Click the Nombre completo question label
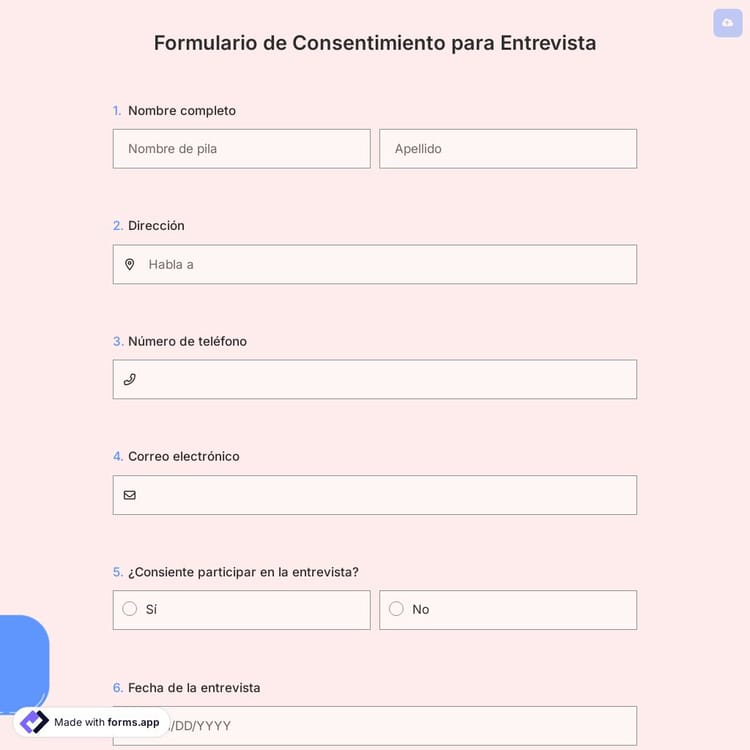750x750 pixels. 181,111
